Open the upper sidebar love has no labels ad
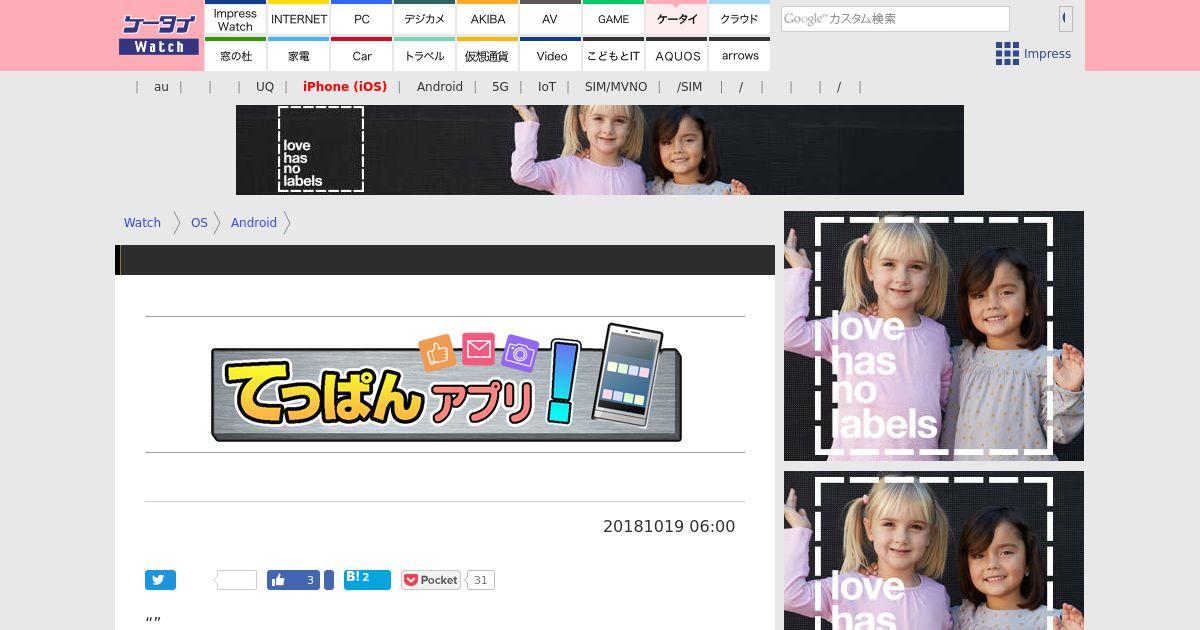The image size is (1200, 630). (934, 336)
